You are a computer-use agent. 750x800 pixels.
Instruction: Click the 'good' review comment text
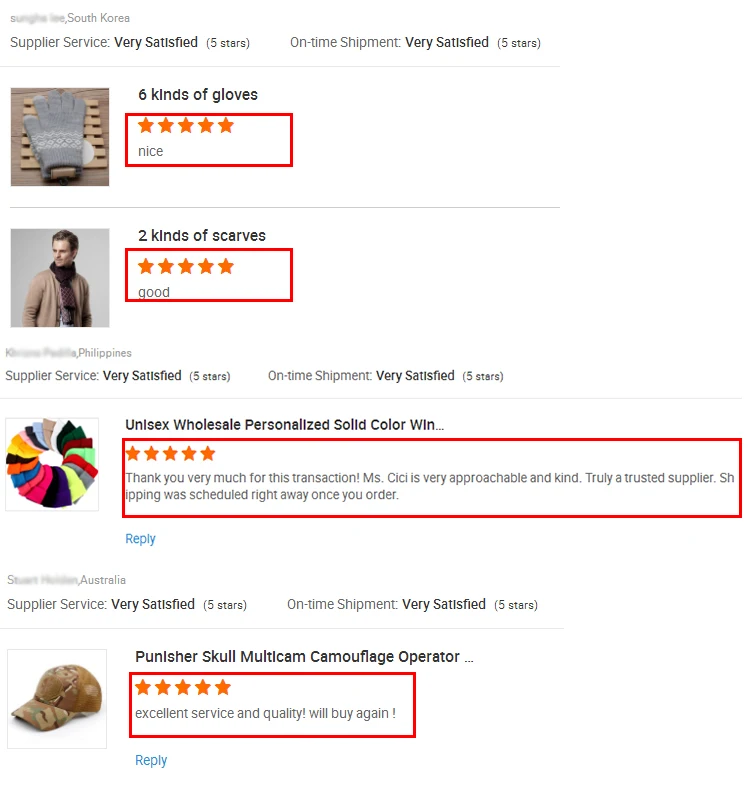coord(154,293)
